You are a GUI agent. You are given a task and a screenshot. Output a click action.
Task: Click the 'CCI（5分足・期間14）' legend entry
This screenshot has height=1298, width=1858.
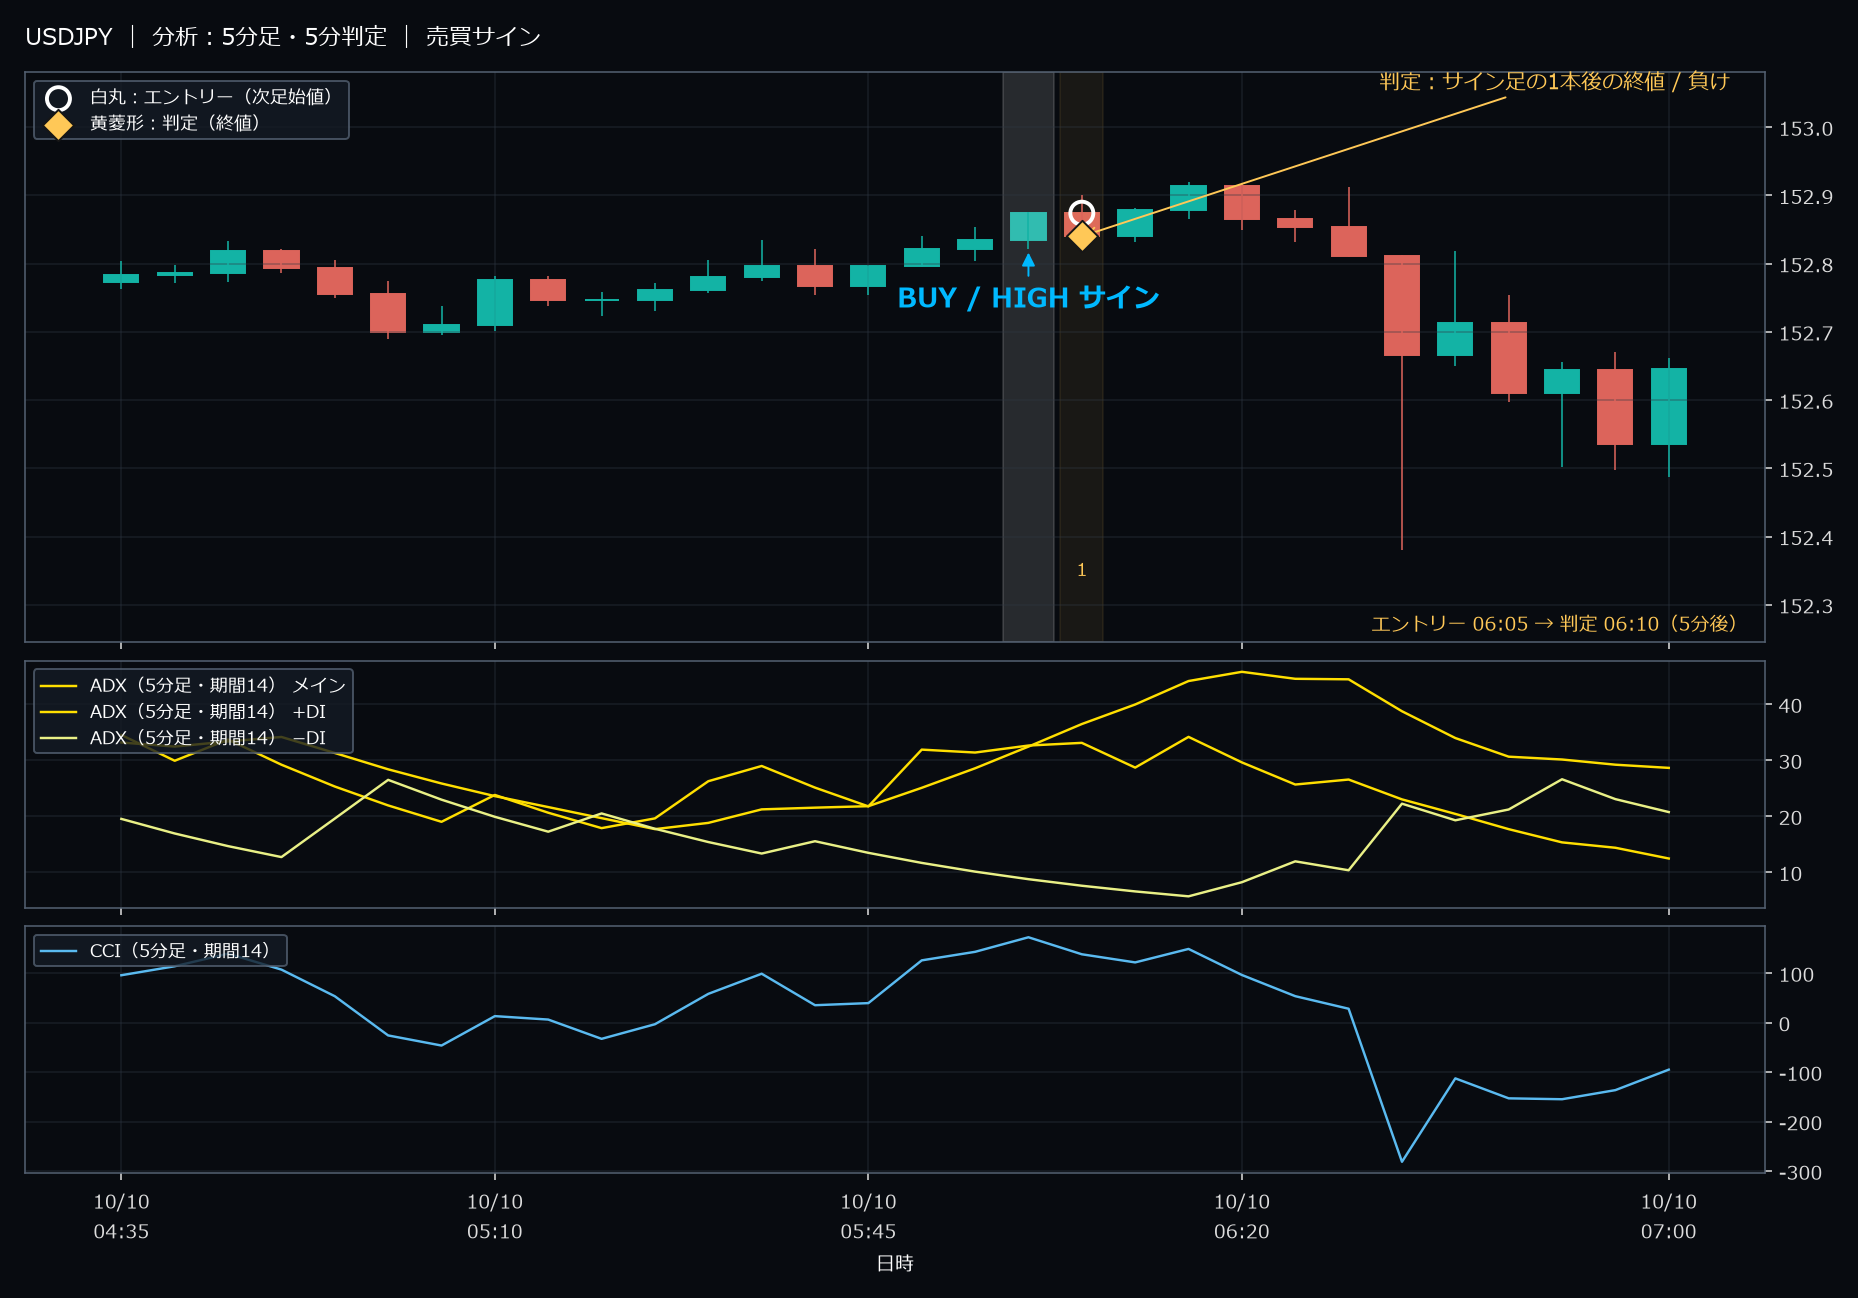coord(180,950)
